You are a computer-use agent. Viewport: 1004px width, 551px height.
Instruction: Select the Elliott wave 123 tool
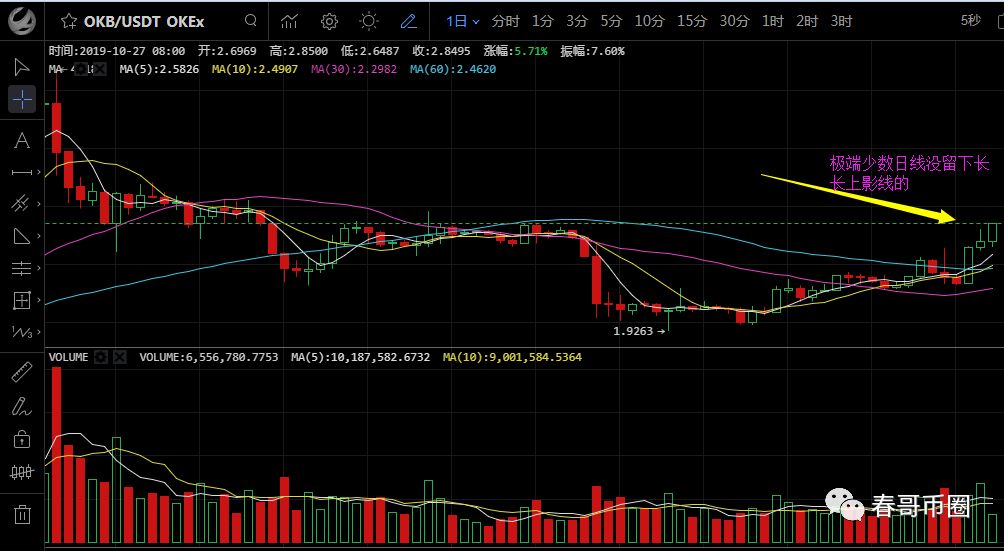(x=22, y=331)
